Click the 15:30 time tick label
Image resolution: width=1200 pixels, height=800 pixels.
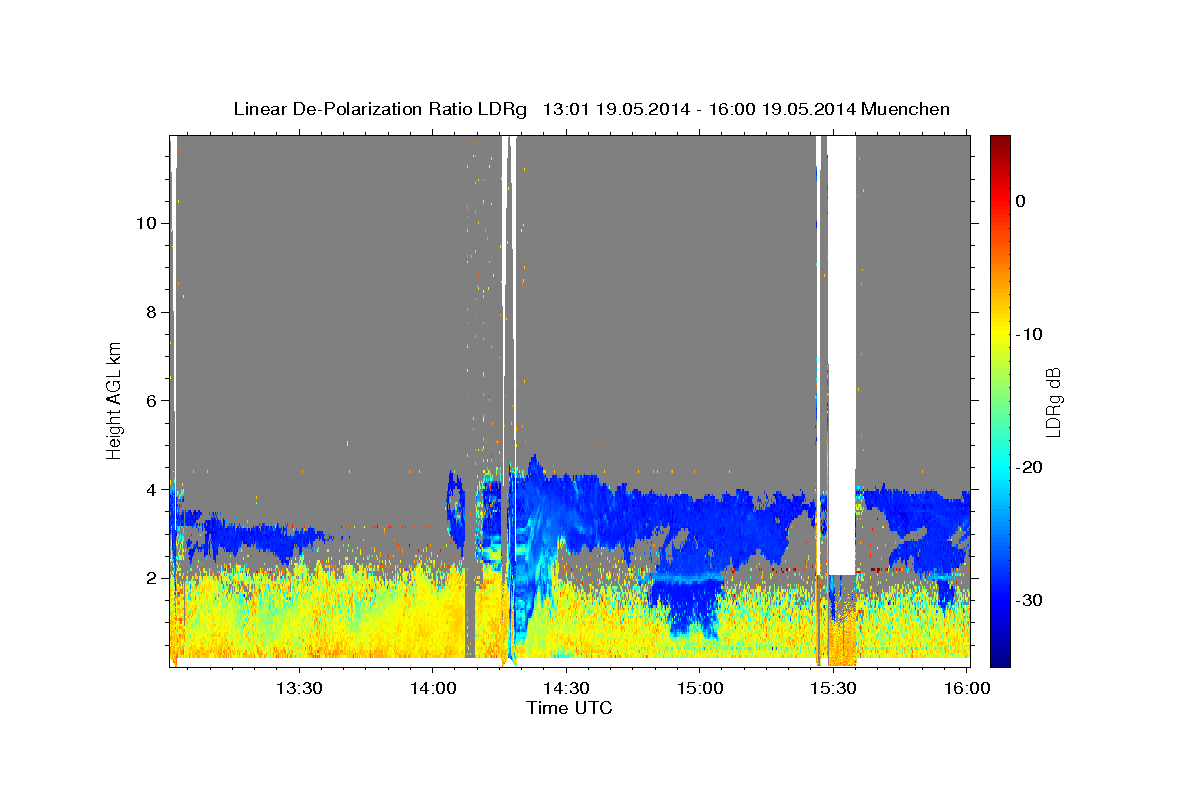(x=833, y=688)
